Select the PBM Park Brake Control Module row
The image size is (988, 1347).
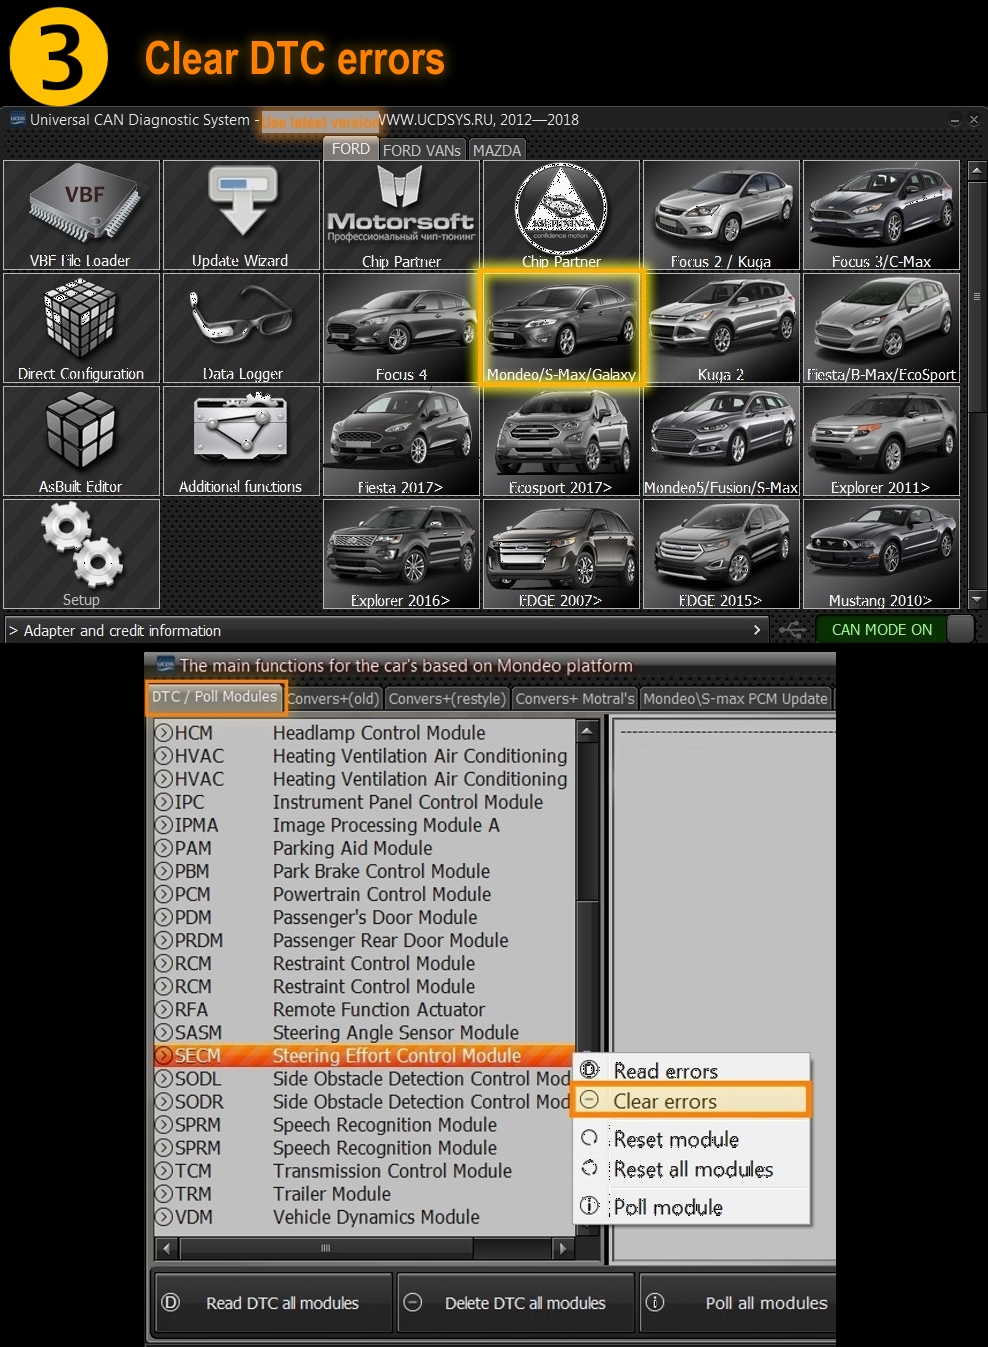click(x=365, y=871)
